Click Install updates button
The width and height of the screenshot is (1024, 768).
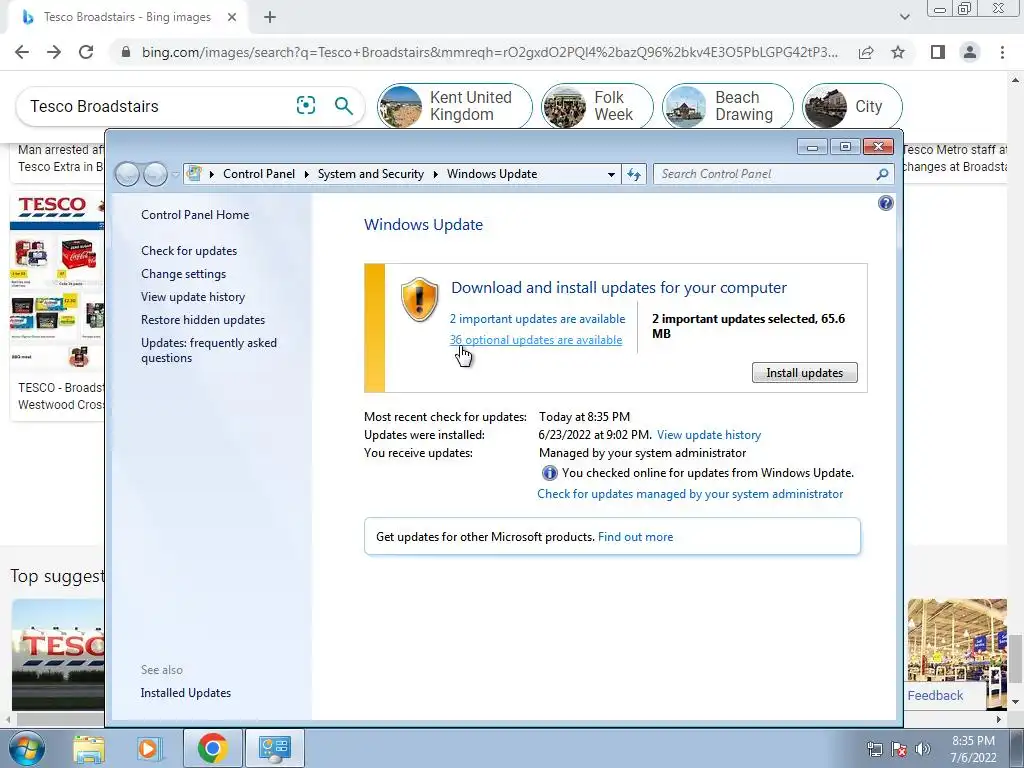(805, 373)
